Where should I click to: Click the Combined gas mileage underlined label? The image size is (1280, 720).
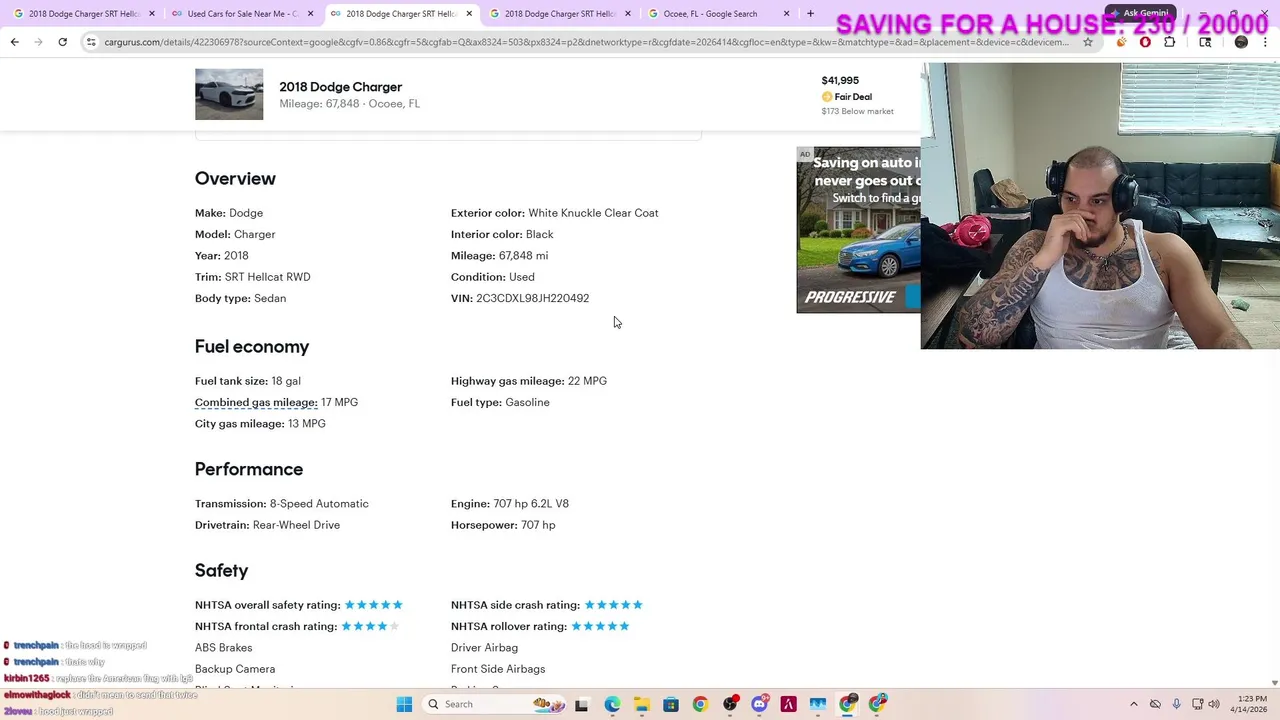256,402
